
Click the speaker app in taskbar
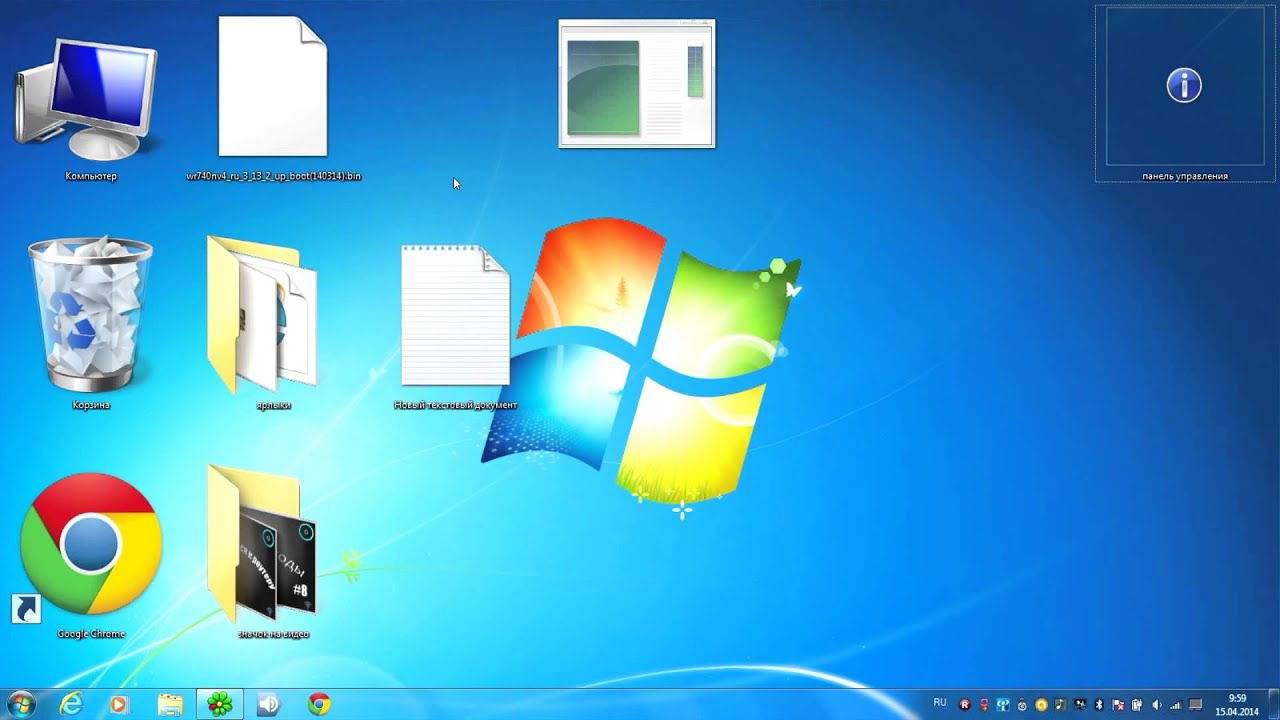tap(268, 704)
